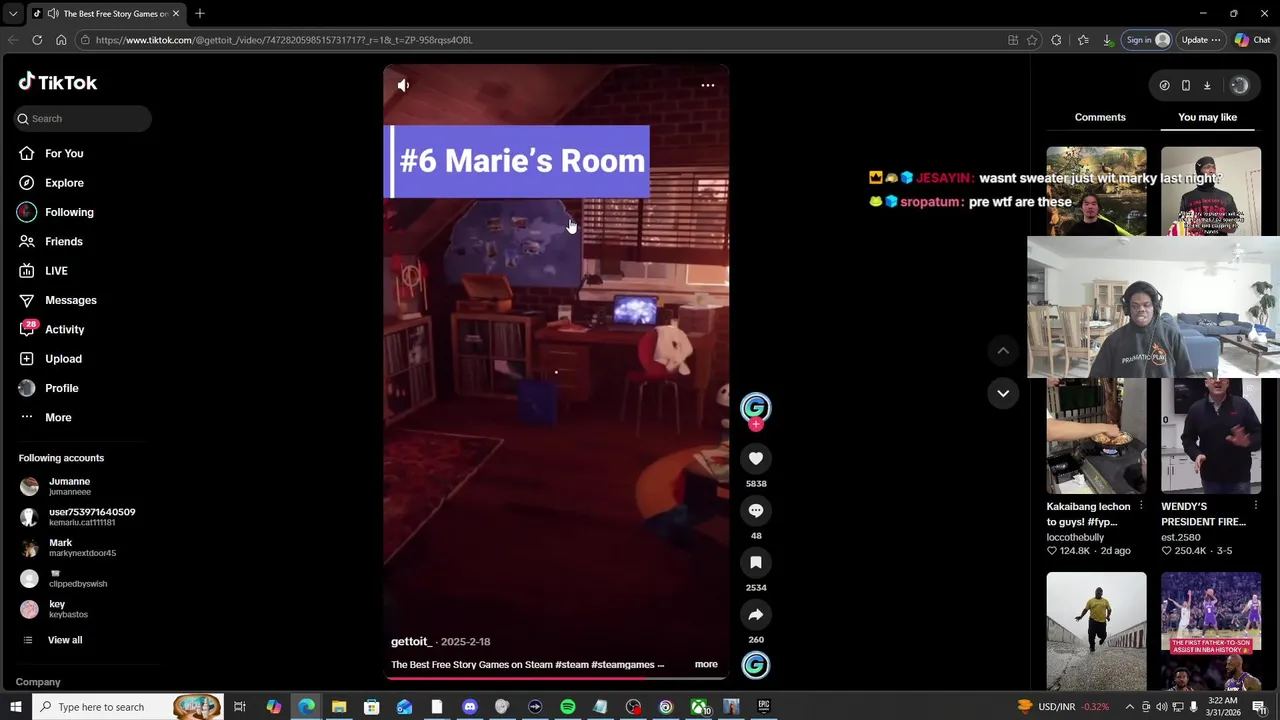Sign in to the browser profile
Screen dimensions: 1280x720
[1147, 40]
